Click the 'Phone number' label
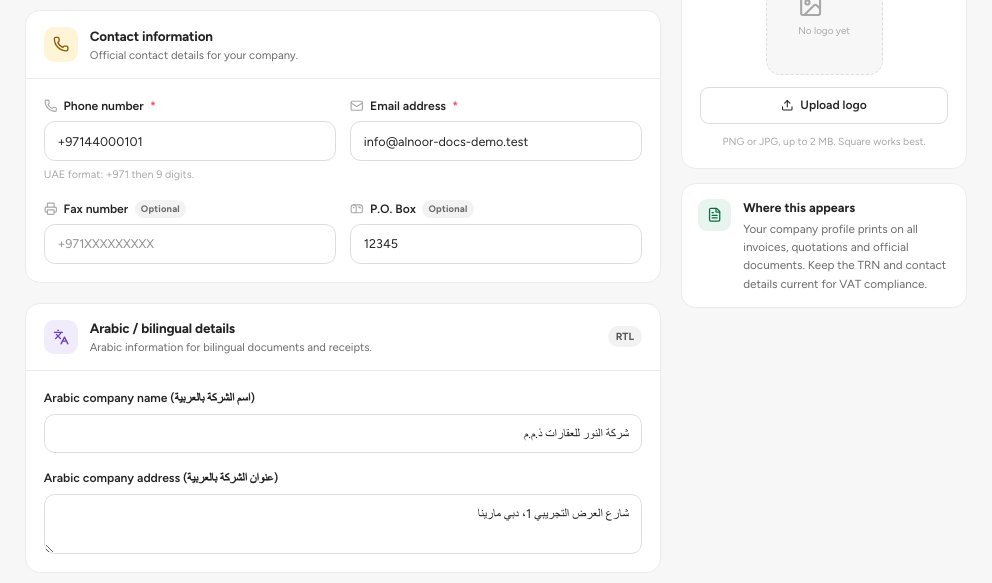Screen dimensions: 992x583 point(104,106)
